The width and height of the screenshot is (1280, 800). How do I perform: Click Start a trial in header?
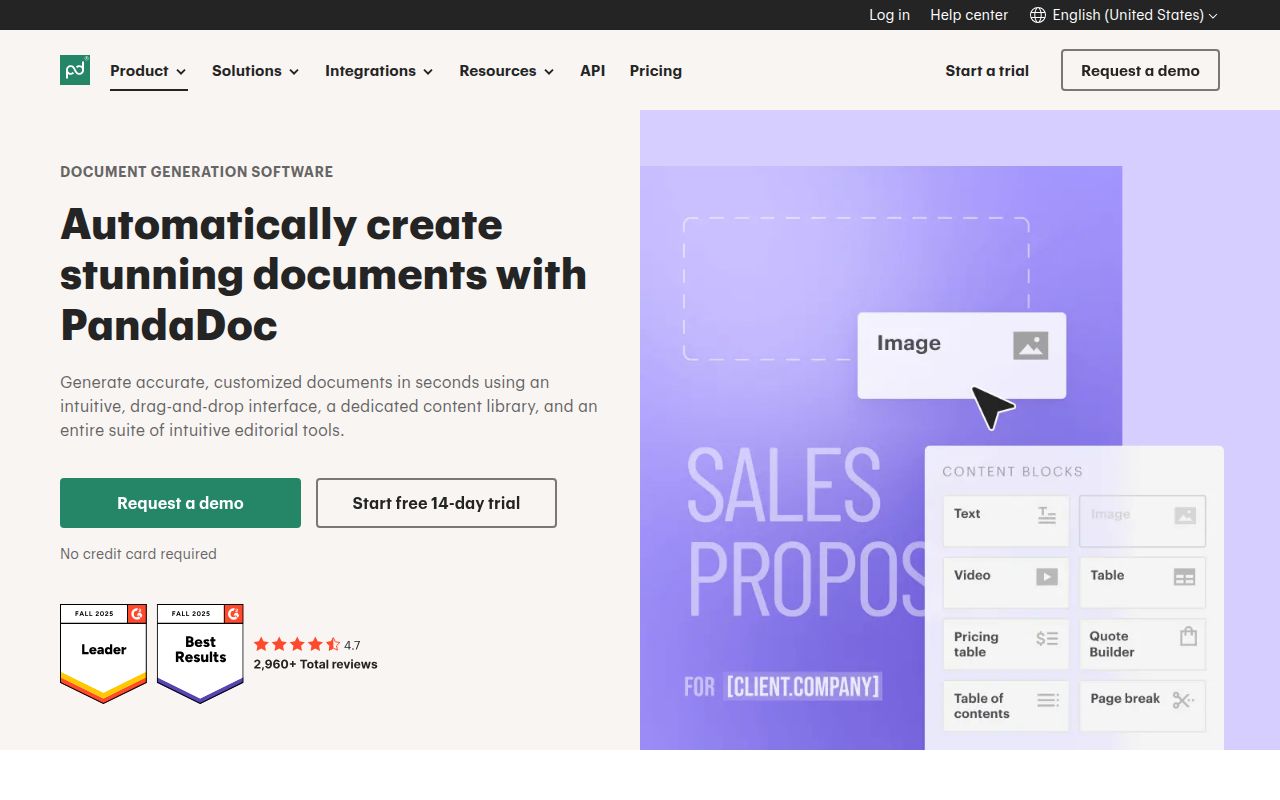coord(987,71)
